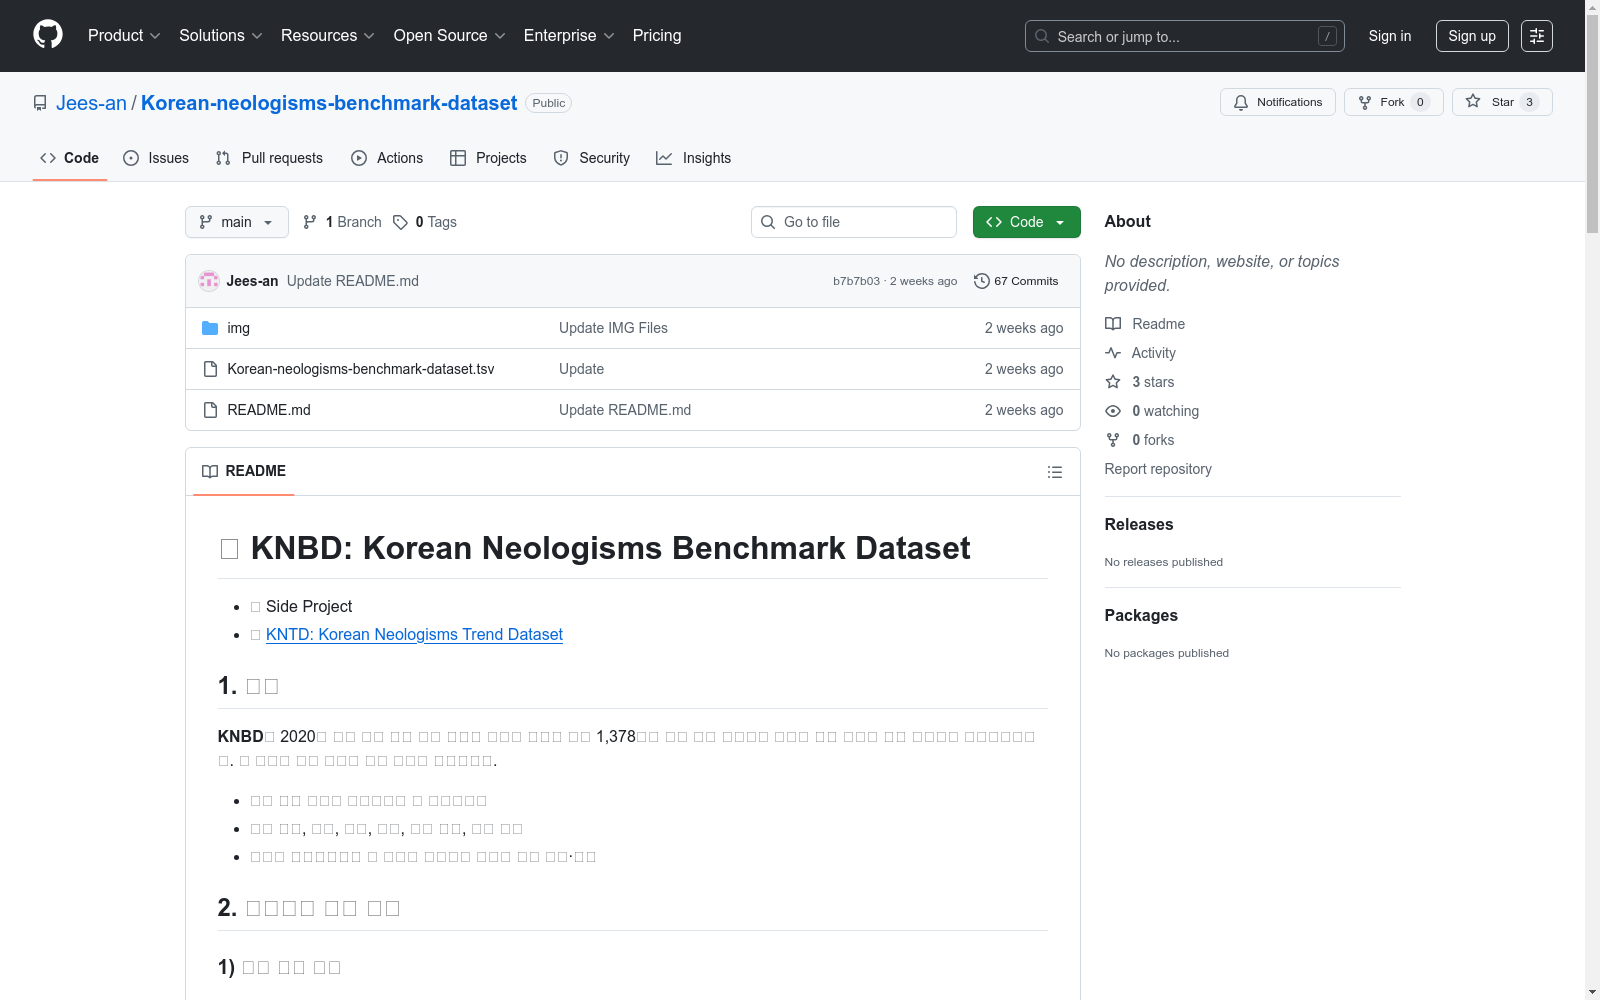
Task: Open the Projects tab
Action: coord(488,158)
